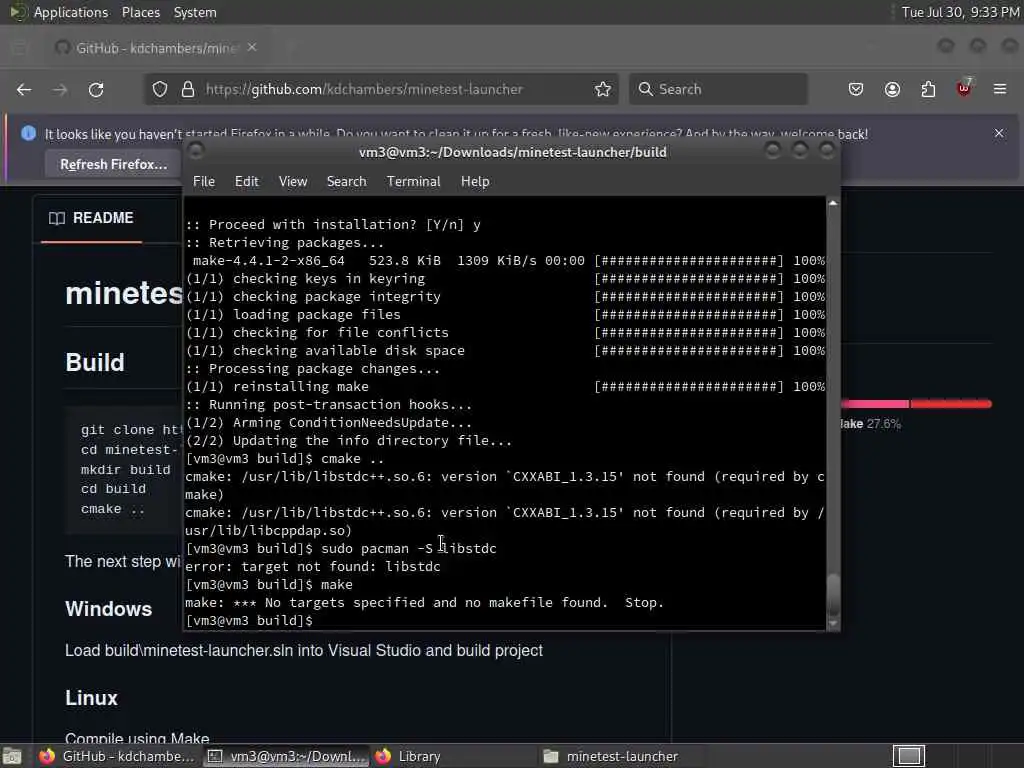Open the terminal Edit menu
1024x768 pixels.
click(x=246, y=182)
